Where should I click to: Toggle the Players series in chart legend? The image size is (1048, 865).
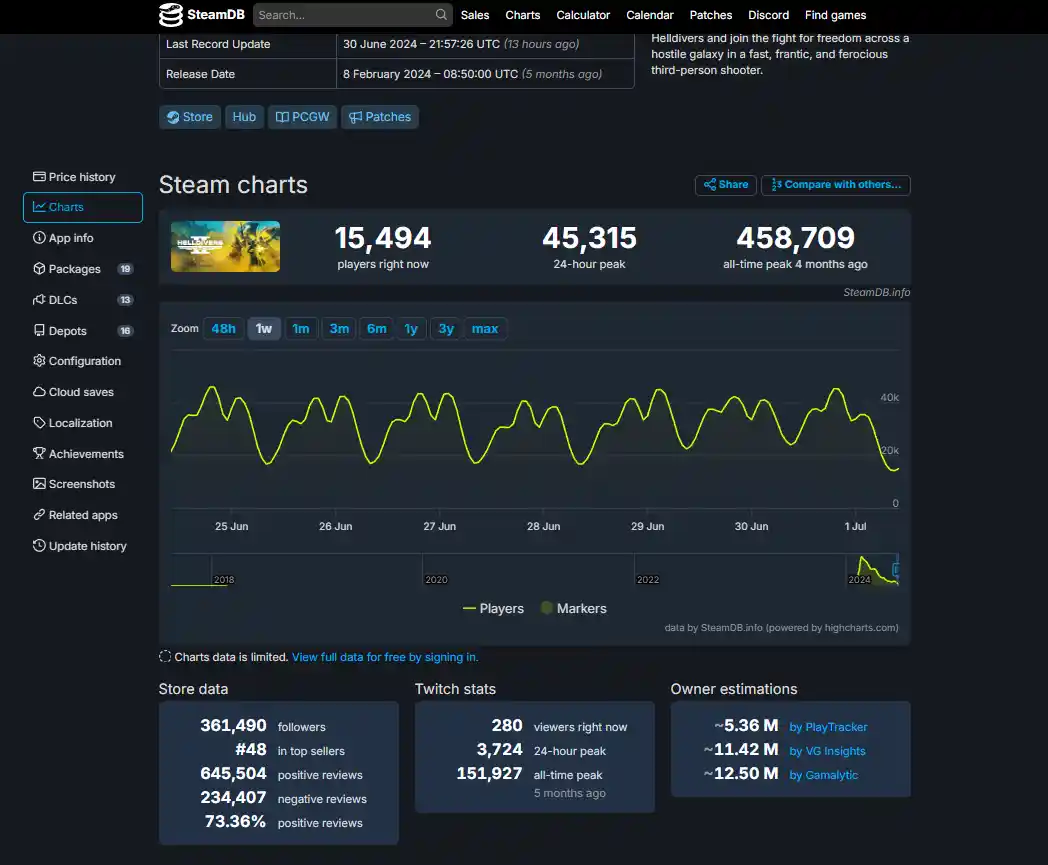[493, 608]
